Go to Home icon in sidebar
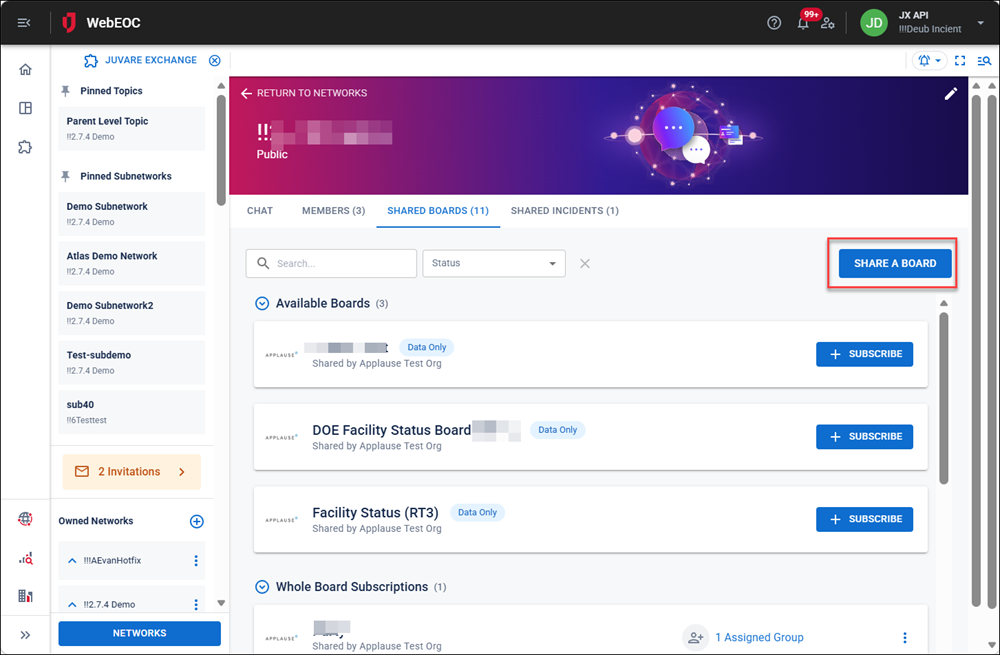 pos(26,69)
